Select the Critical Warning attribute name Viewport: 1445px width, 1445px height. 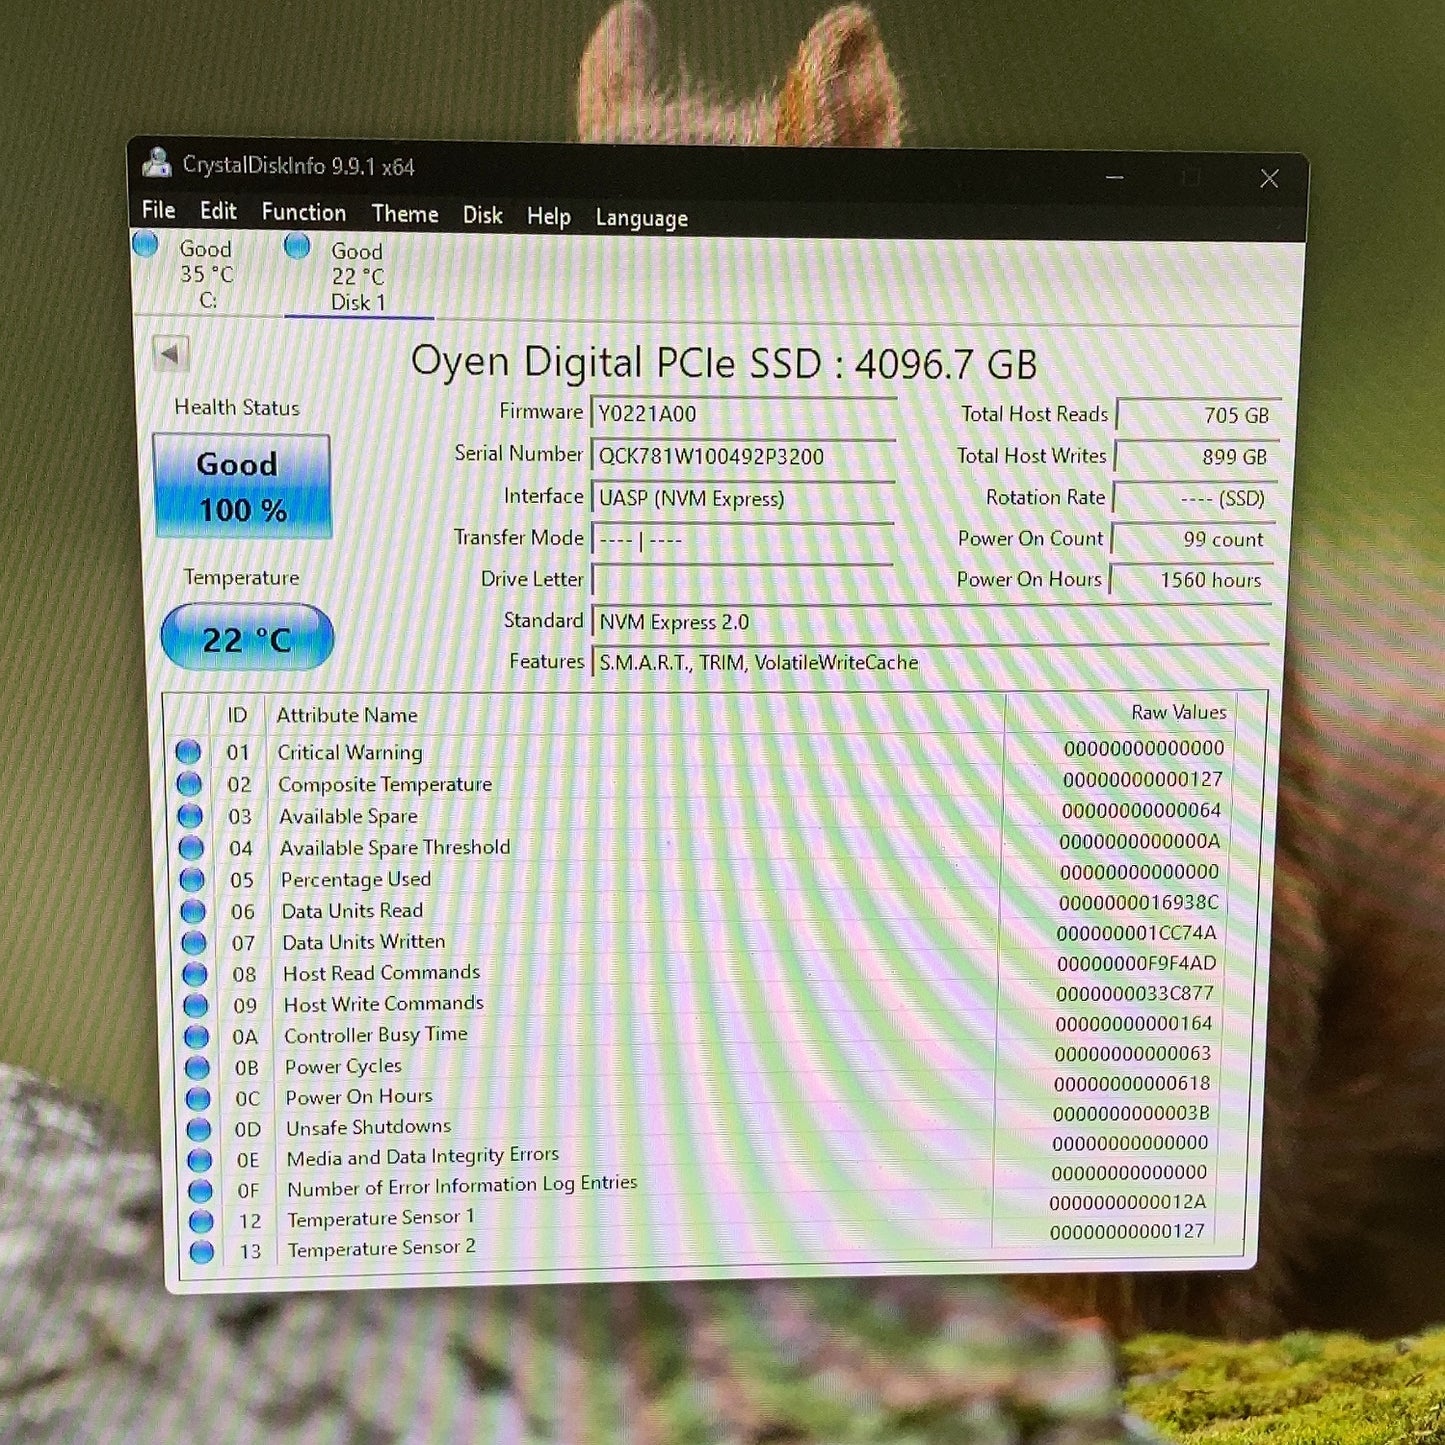pyautogui.click(x=350, y=752)
